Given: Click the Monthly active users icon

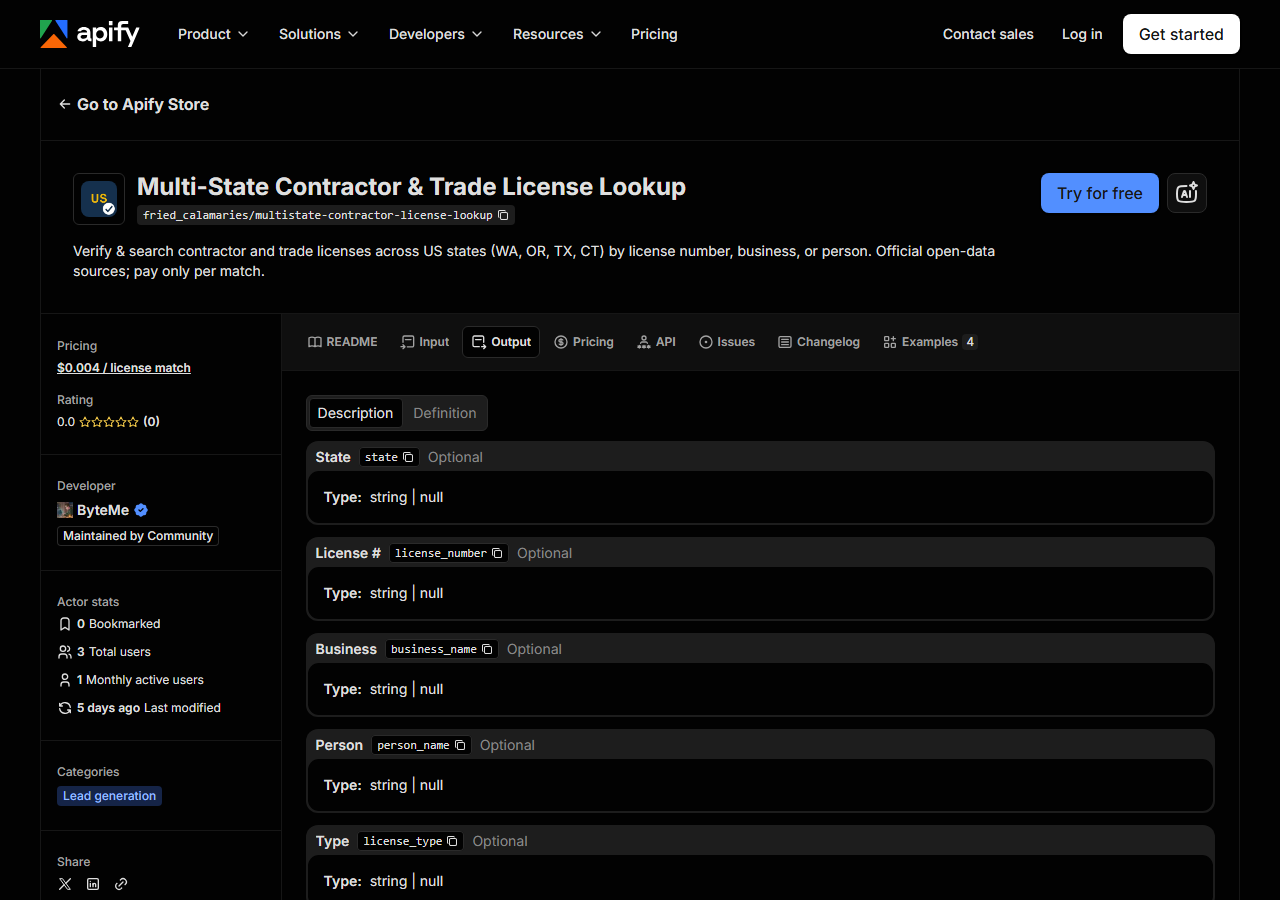Looking at the screenshot, I should (x=65, y=680).
